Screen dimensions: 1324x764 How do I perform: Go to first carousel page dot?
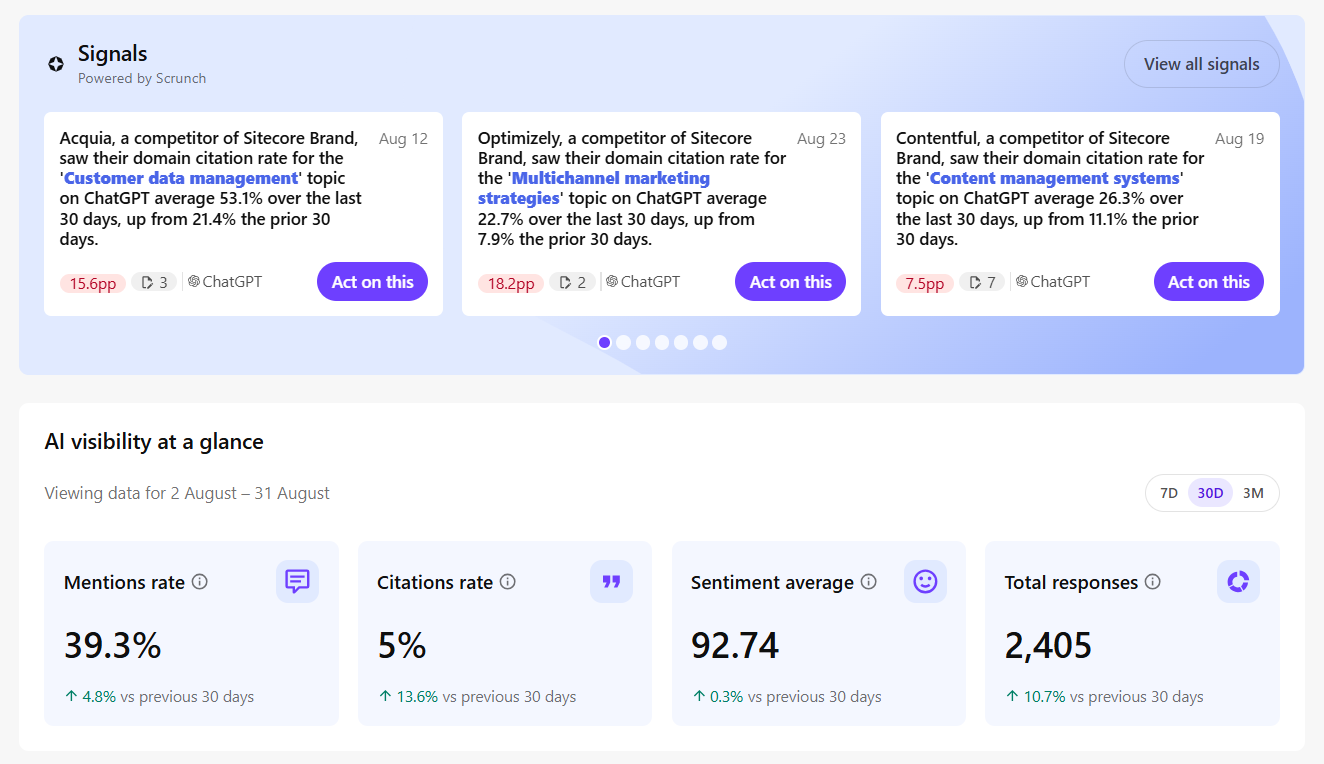point(604,342)
